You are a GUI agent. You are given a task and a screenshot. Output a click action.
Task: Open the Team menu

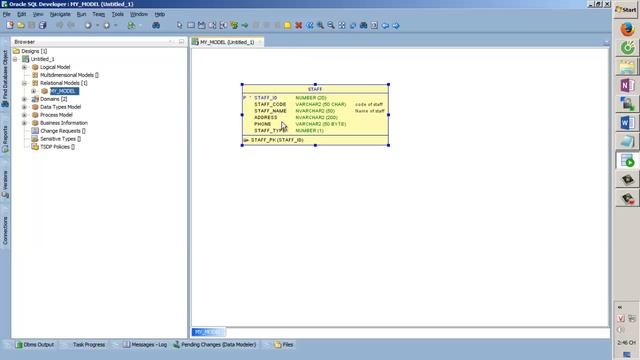coord(98,14)
